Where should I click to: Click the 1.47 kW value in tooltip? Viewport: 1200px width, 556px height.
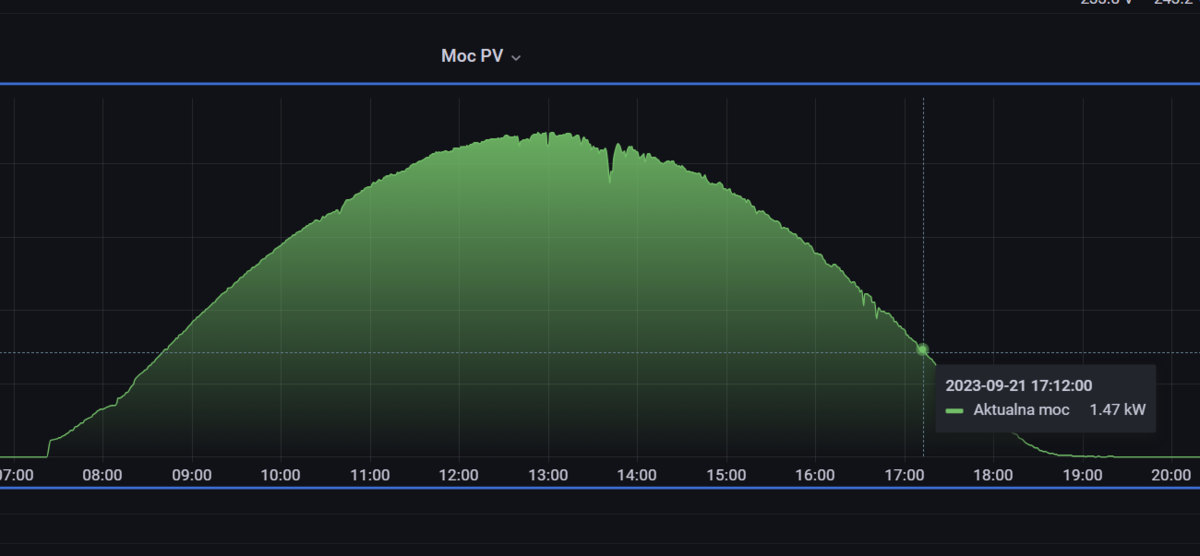(1118, 410)
